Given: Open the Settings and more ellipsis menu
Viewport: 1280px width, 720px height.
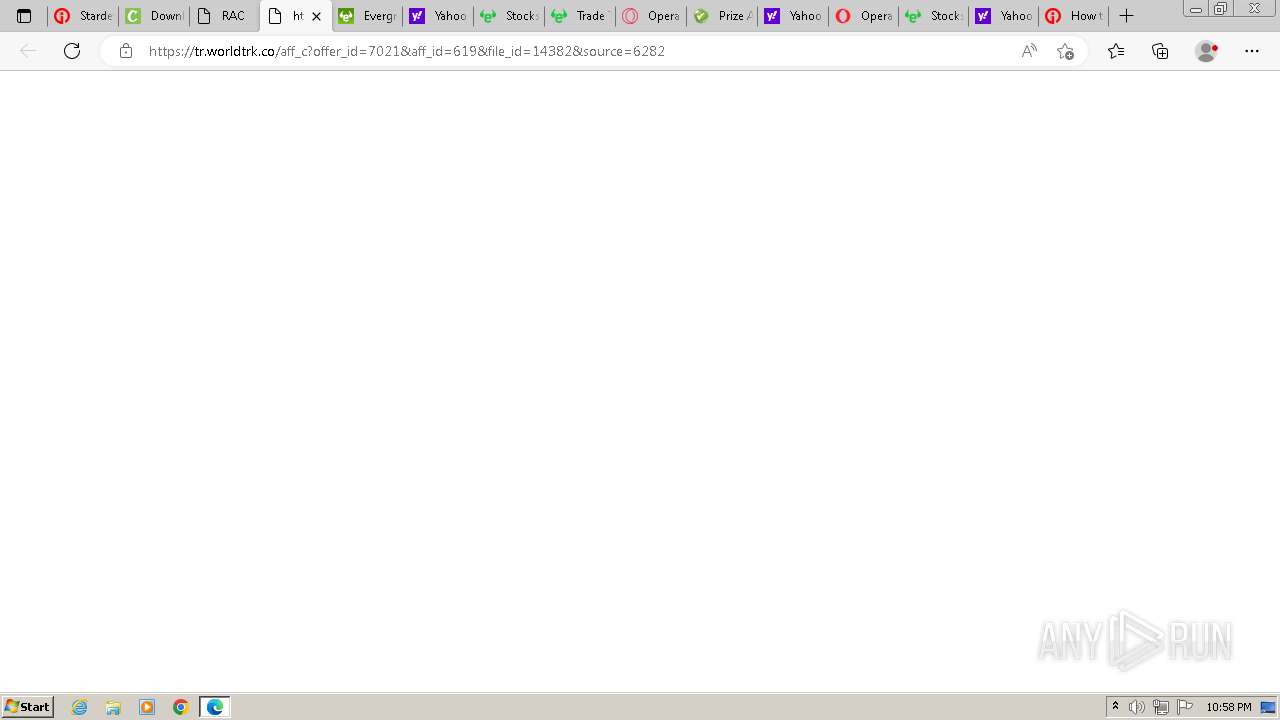Looking at the screenshot, I should click(1252, 51).
